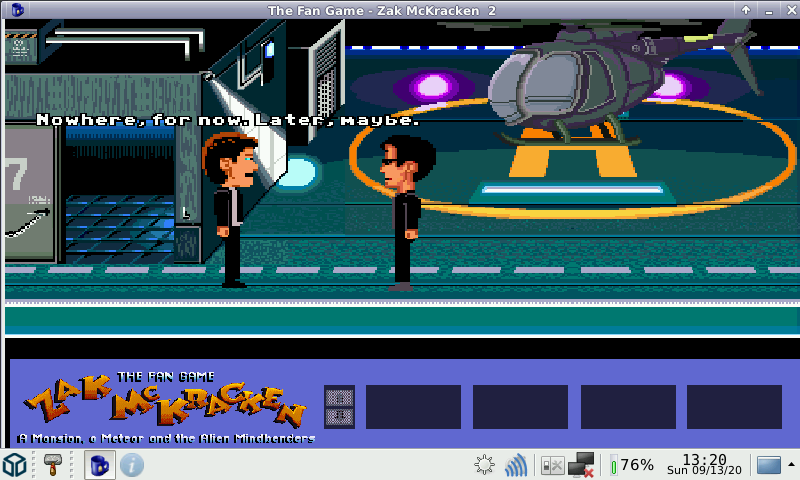Open the Wi-Fi signal icon in tray
The image size is (800, 480).
click(515, 465)
